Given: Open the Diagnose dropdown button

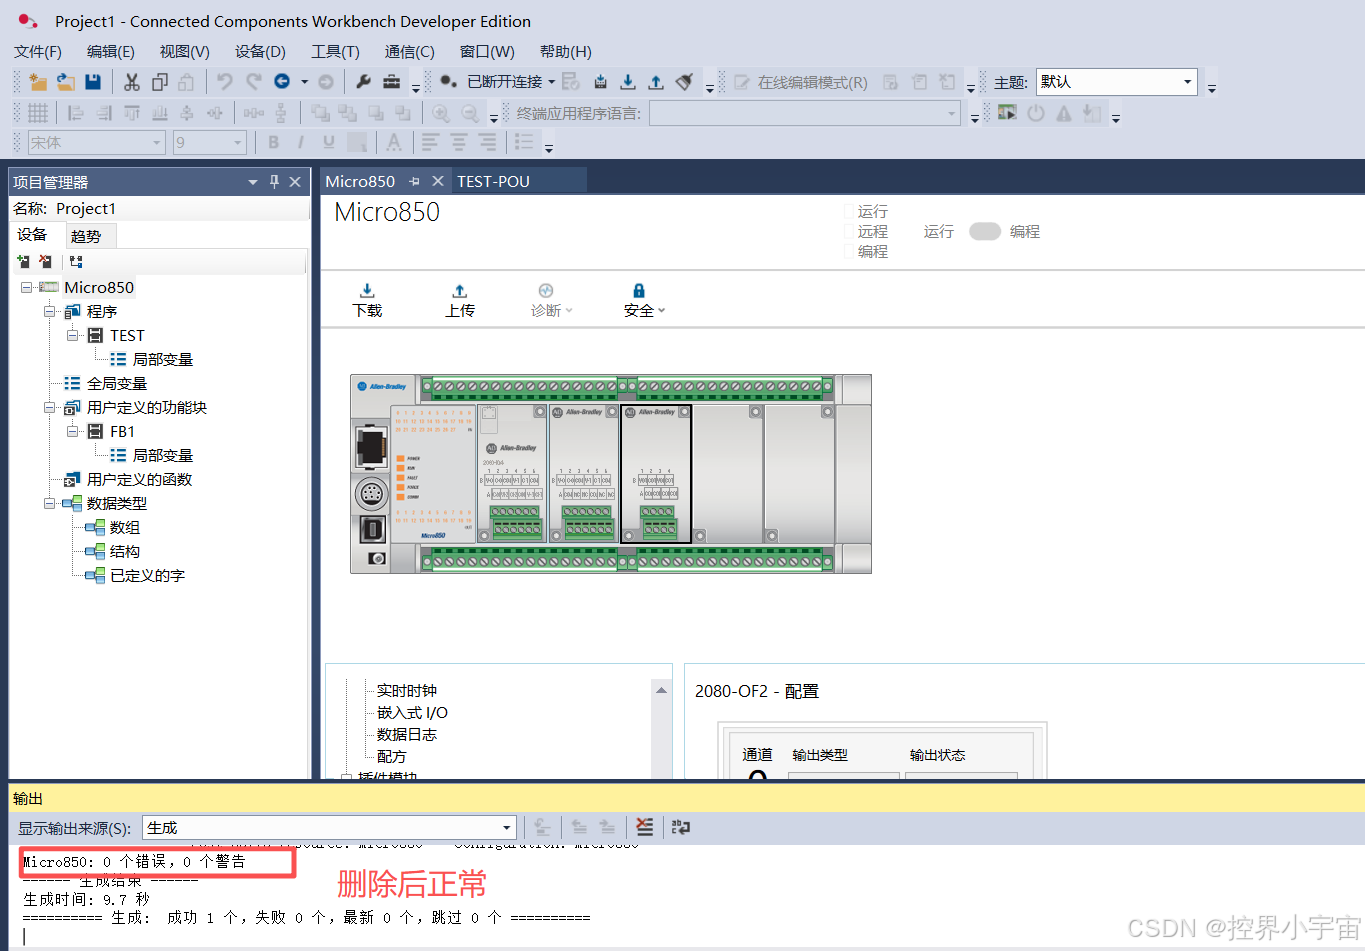Looking at the screenshot, I should click(551, 300).
